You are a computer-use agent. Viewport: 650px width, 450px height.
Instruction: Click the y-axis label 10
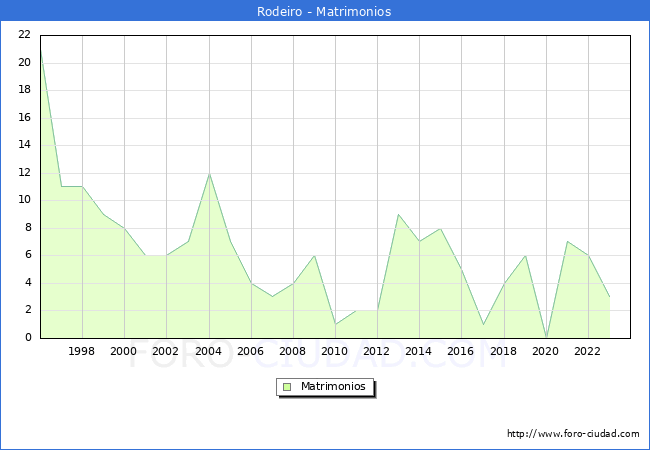[x=25, y=200]
